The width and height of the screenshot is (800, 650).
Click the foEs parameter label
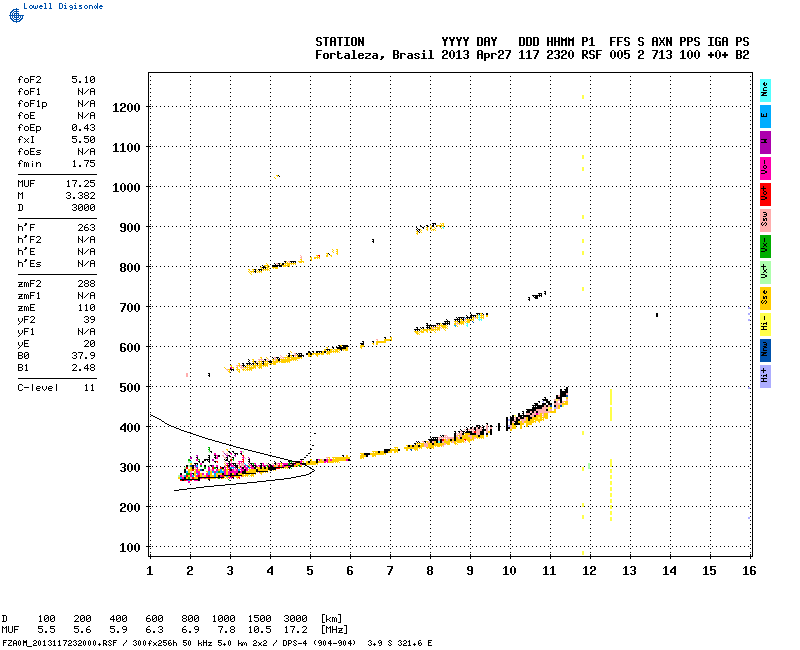(x=29, y=152)
